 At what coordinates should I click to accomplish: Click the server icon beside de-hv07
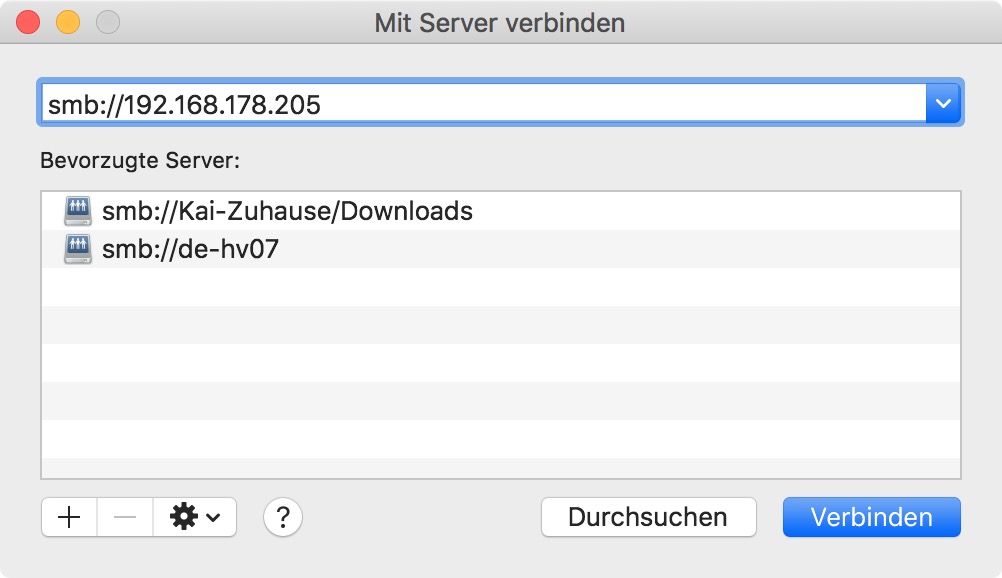coord(78,249)
